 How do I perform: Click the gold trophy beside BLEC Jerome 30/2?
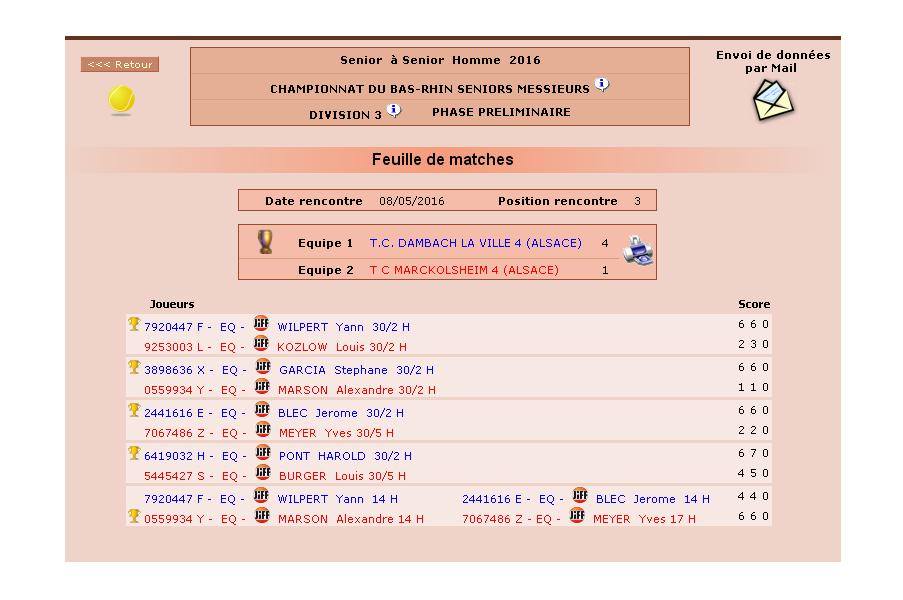click(134, 410)
